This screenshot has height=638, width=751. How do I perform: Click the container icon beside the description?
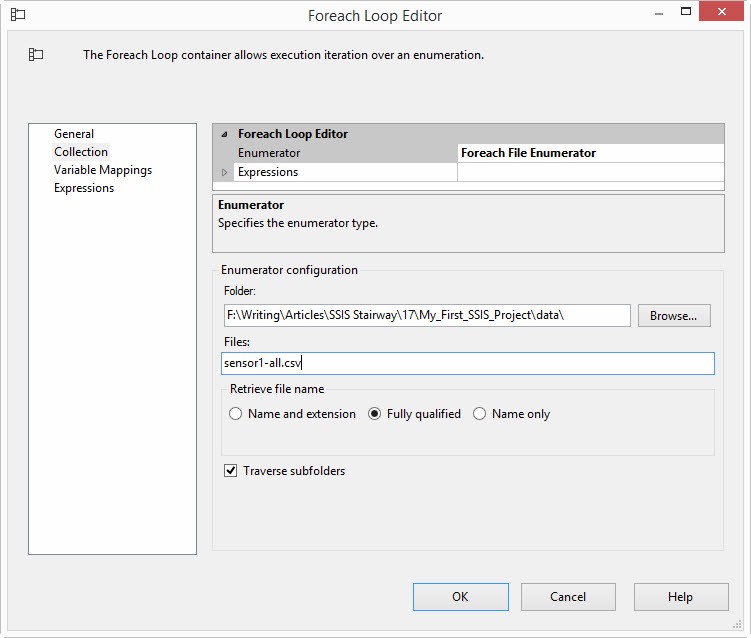pos(36,55)
